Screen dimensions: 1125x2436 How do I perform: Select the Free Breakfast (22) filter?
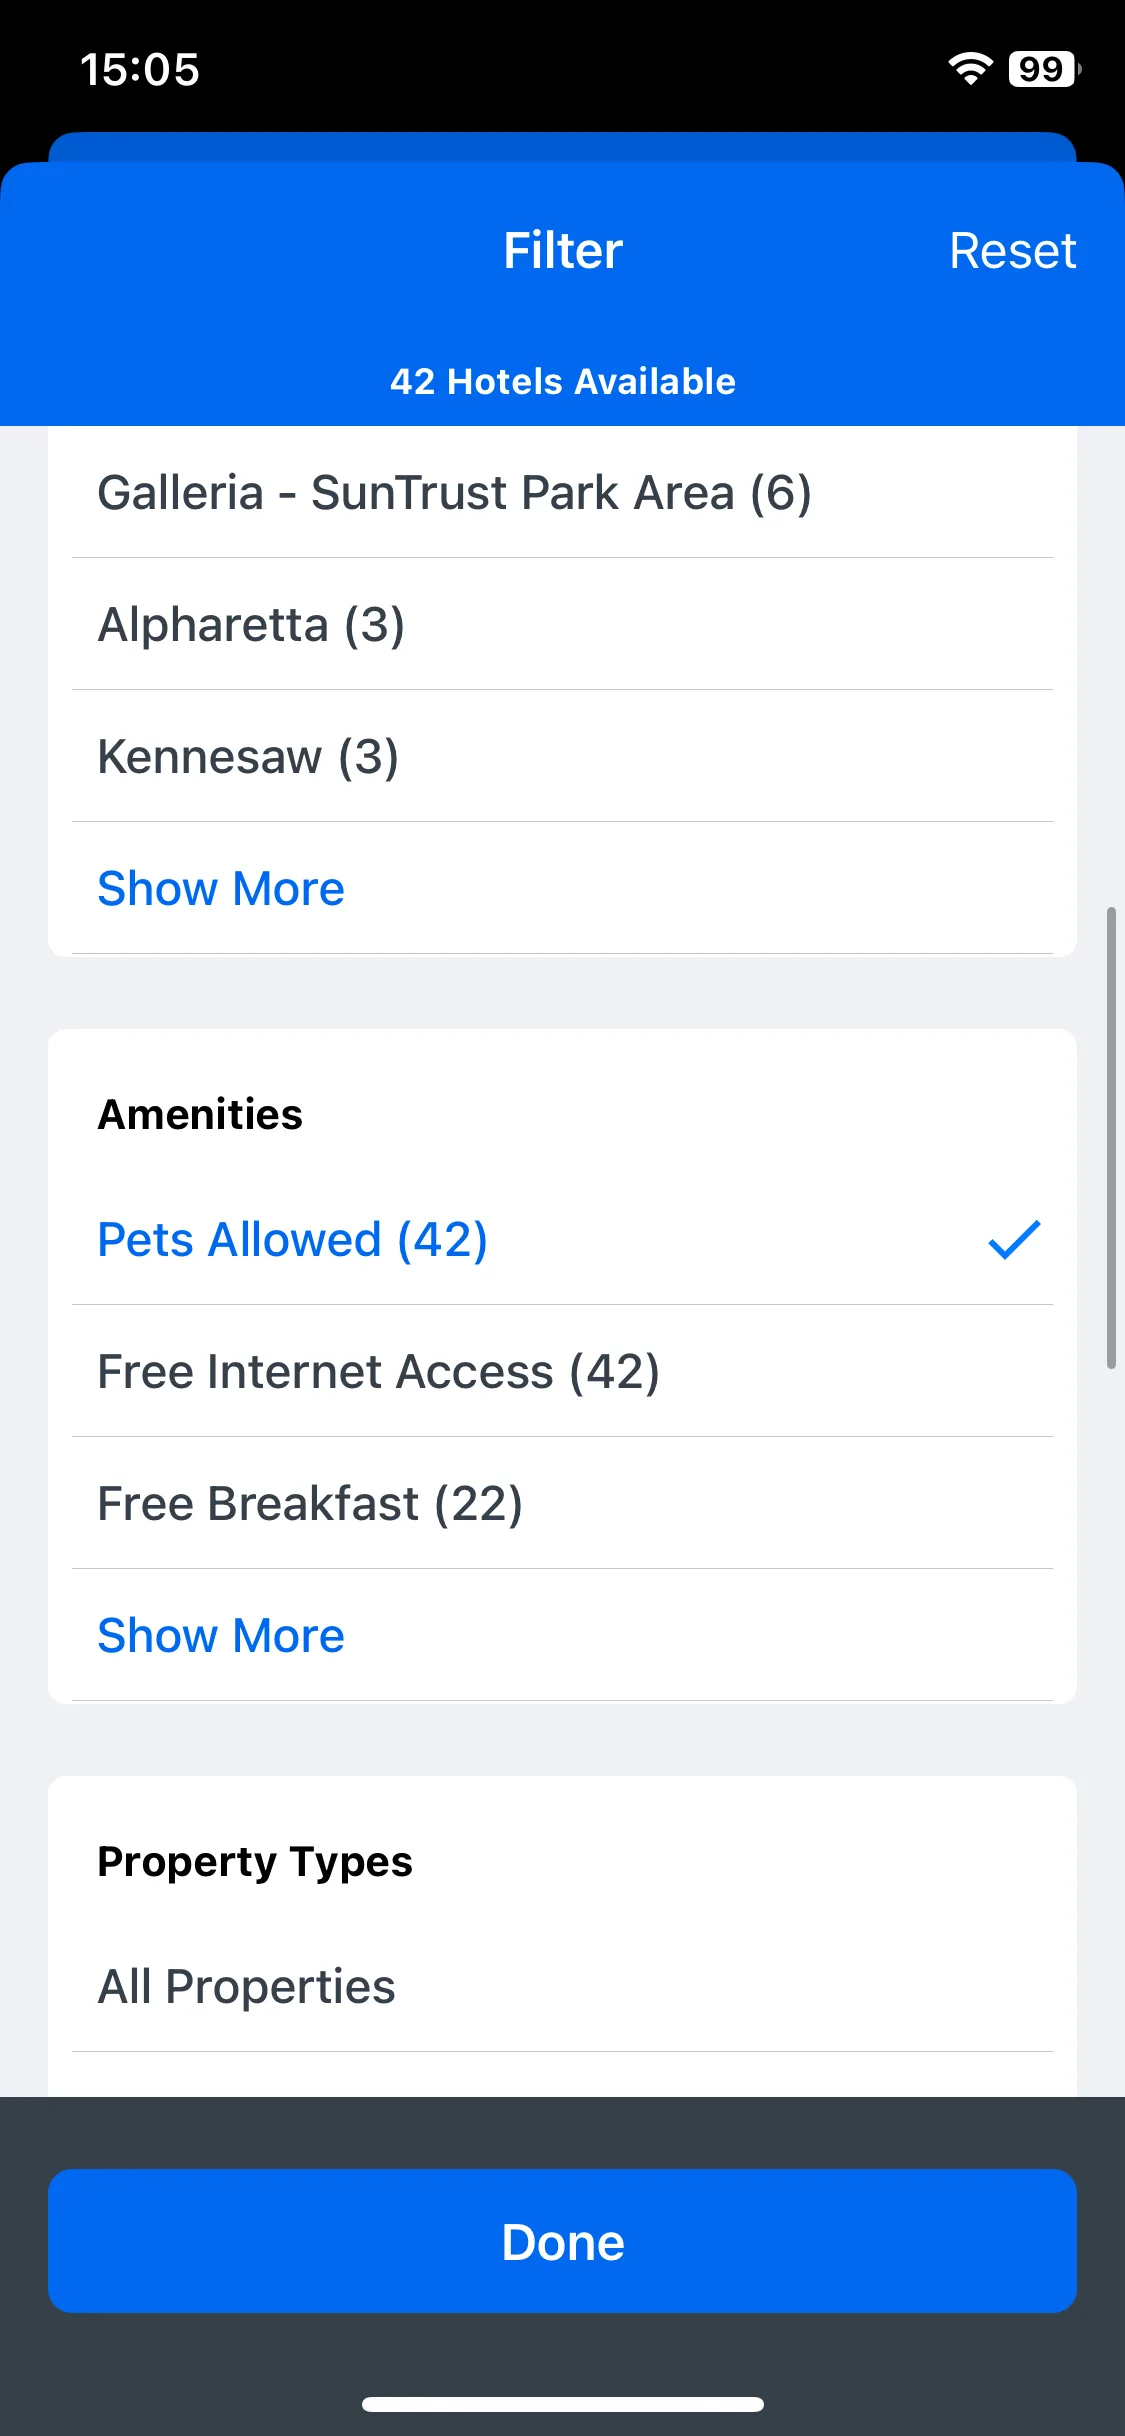(x=562, y=1503)
